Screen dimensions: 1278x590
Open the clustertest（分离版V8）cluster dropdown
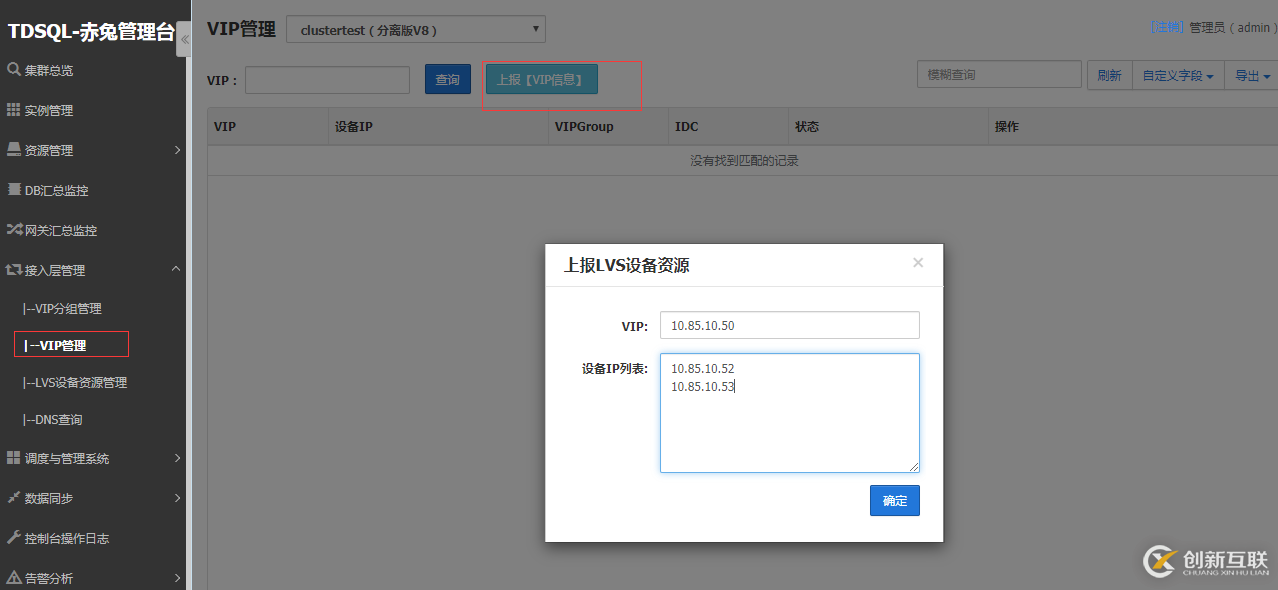click(415, 29)
